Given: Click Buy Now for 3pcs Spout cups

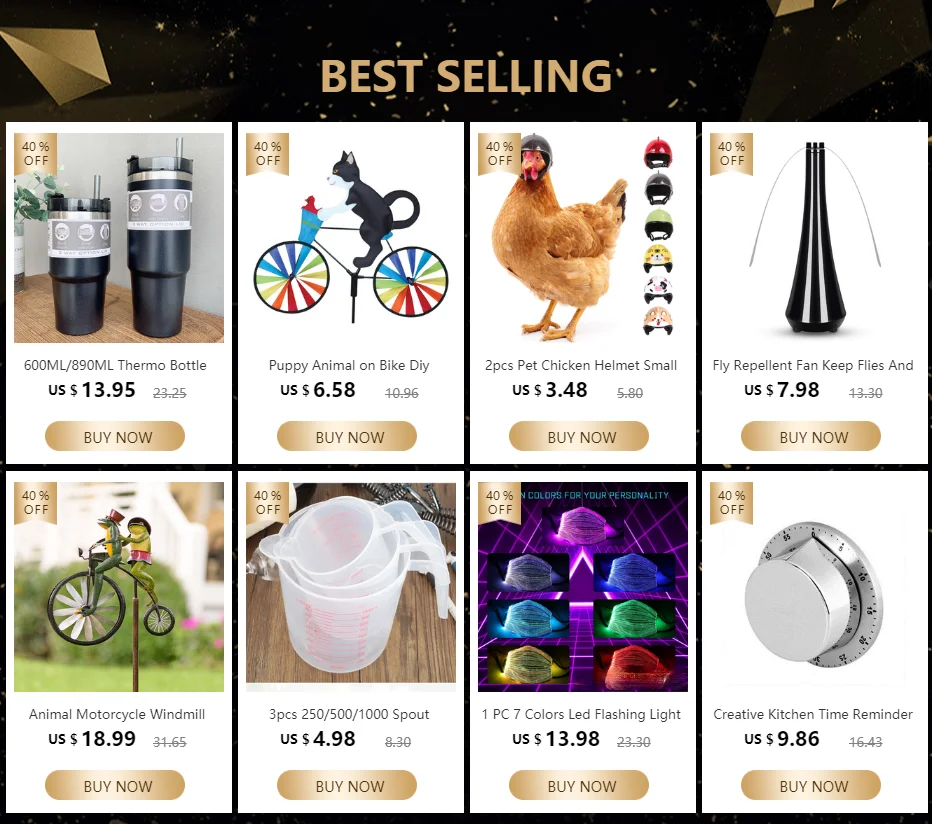Looking at the screenshot, I should (347, 785).
